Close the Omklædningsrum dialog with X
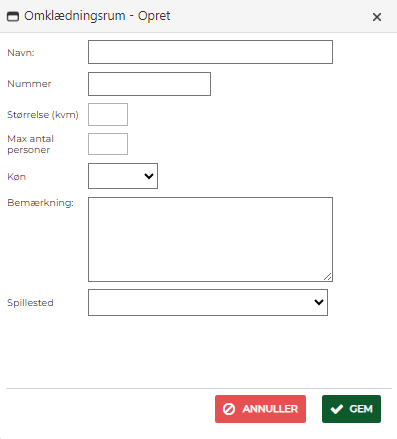The width and height of the screenshot is (397, 439). [377, 17]
